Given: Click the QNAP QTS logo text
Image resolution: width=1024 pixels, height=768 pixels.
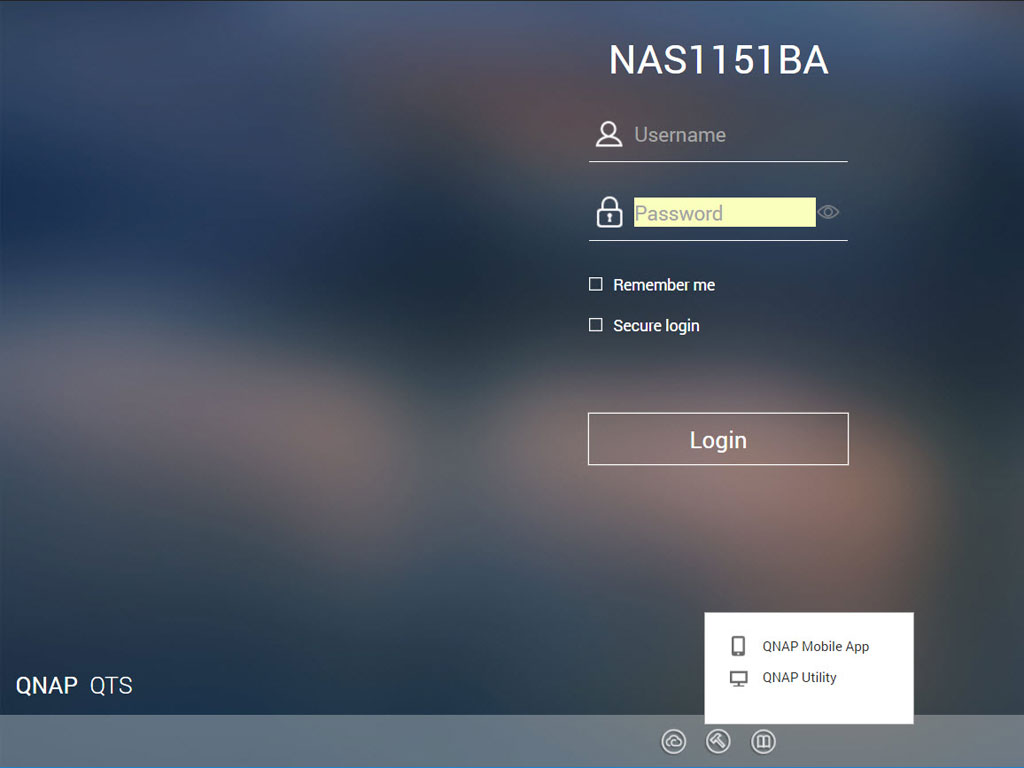Looking at the screenshot, I should pyautogui.click(x=74, y=686).
